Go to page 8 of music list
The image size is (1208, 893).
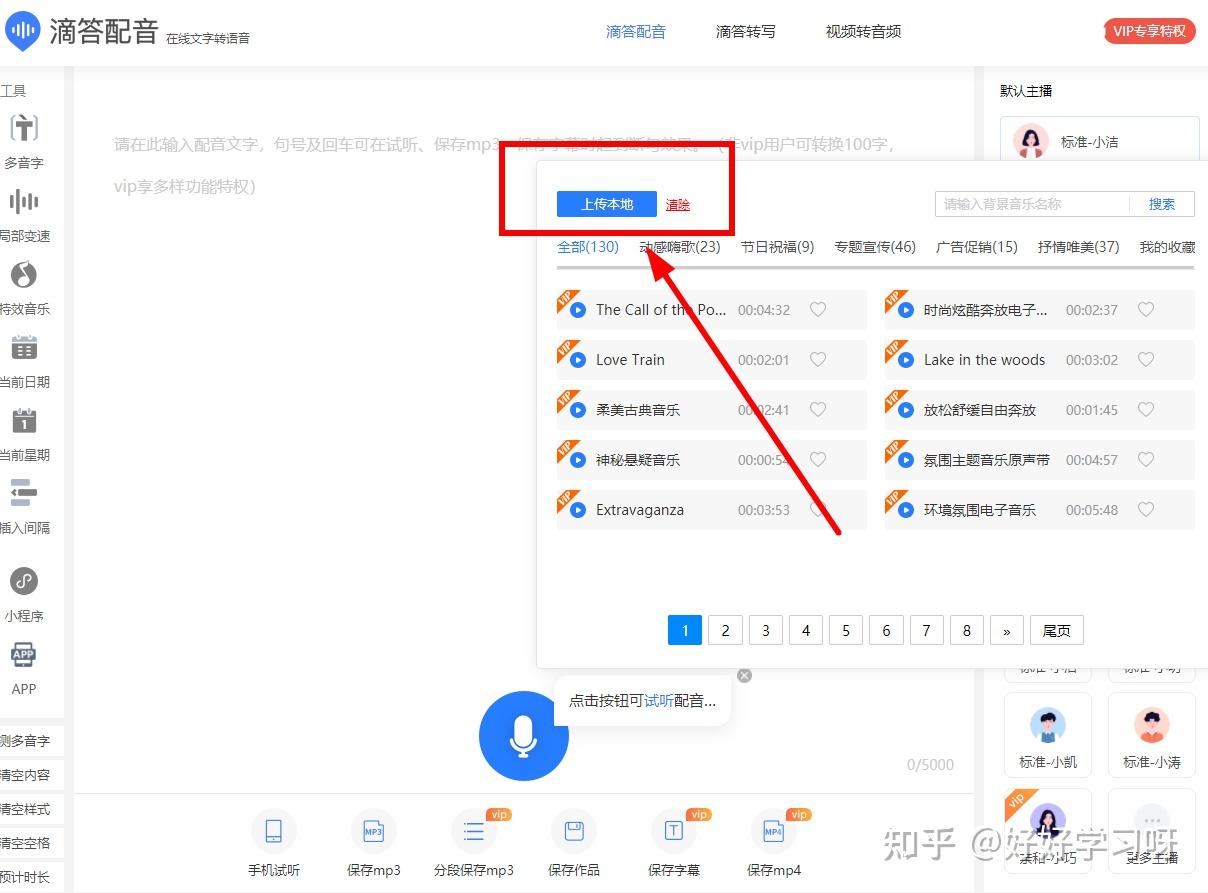(967, 631)
